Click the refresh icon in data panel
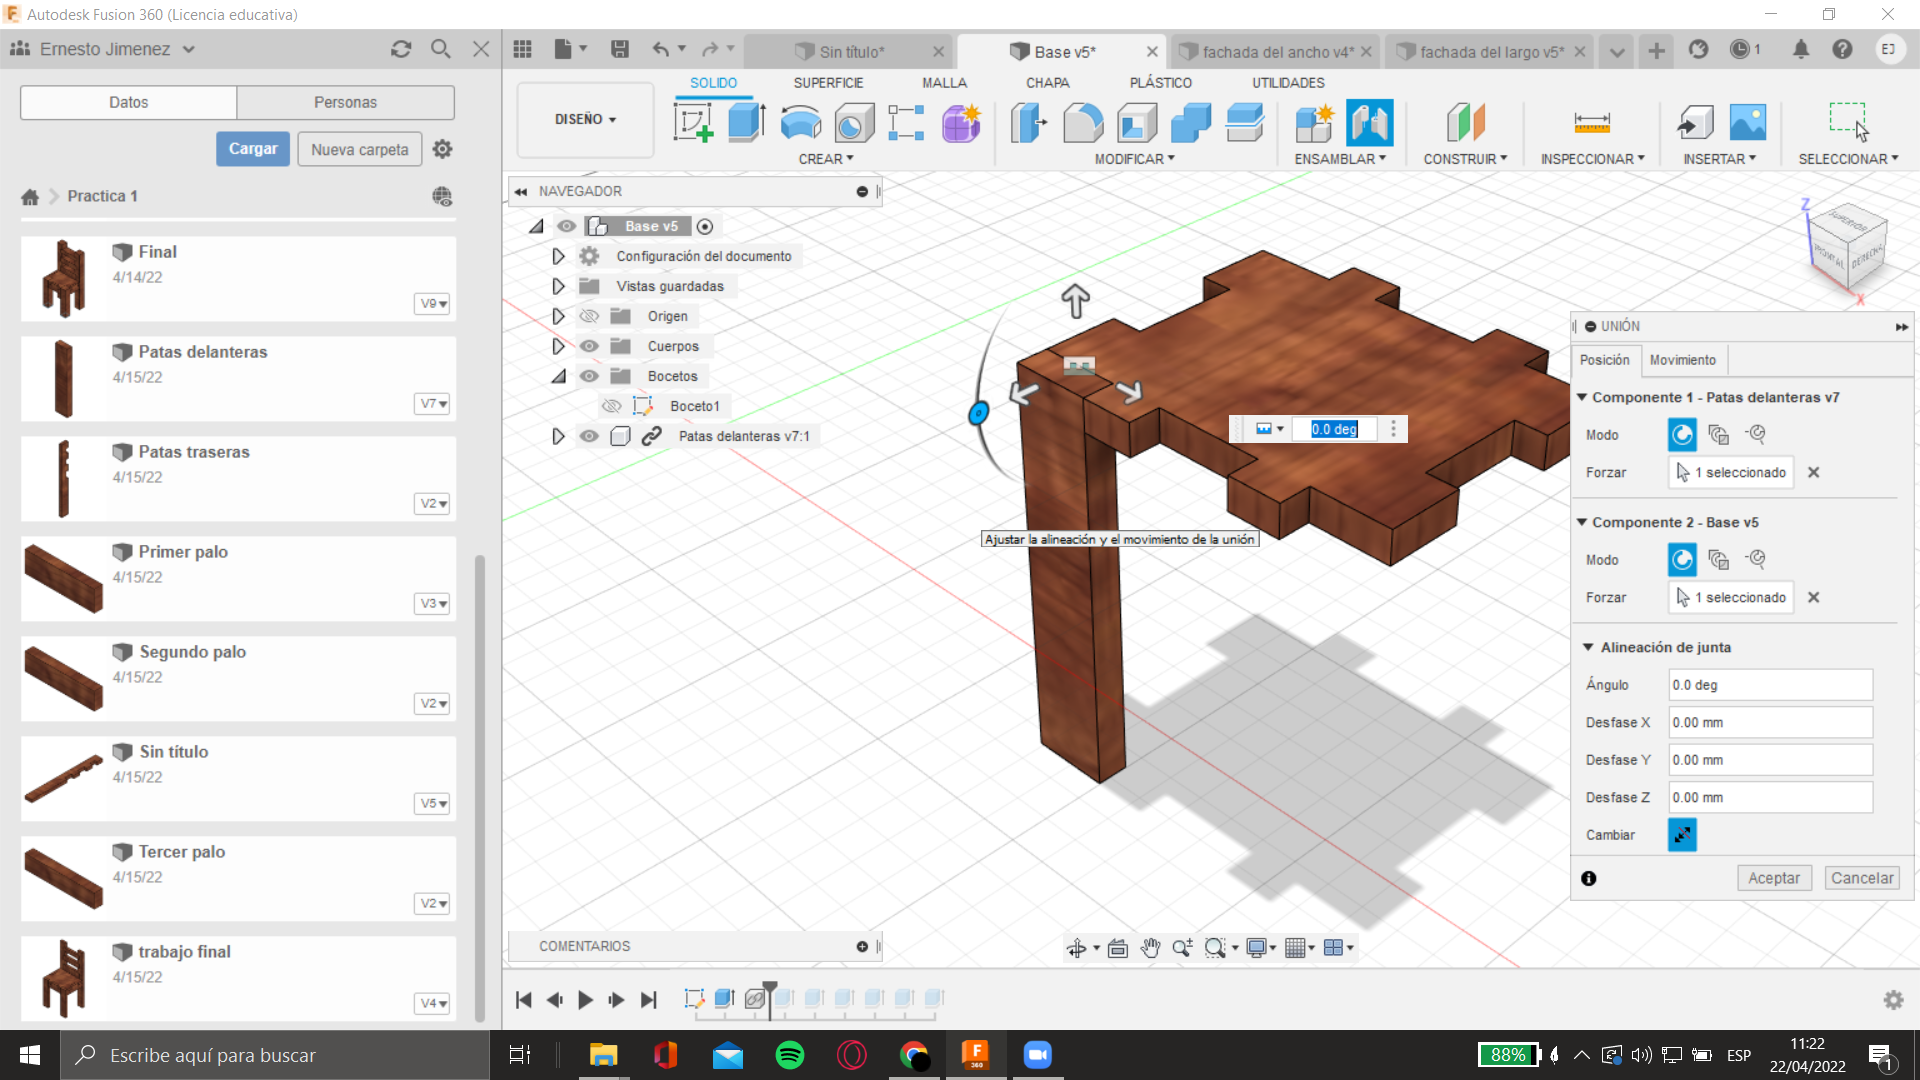The image size is (1920, 1080). pos(401,49)
